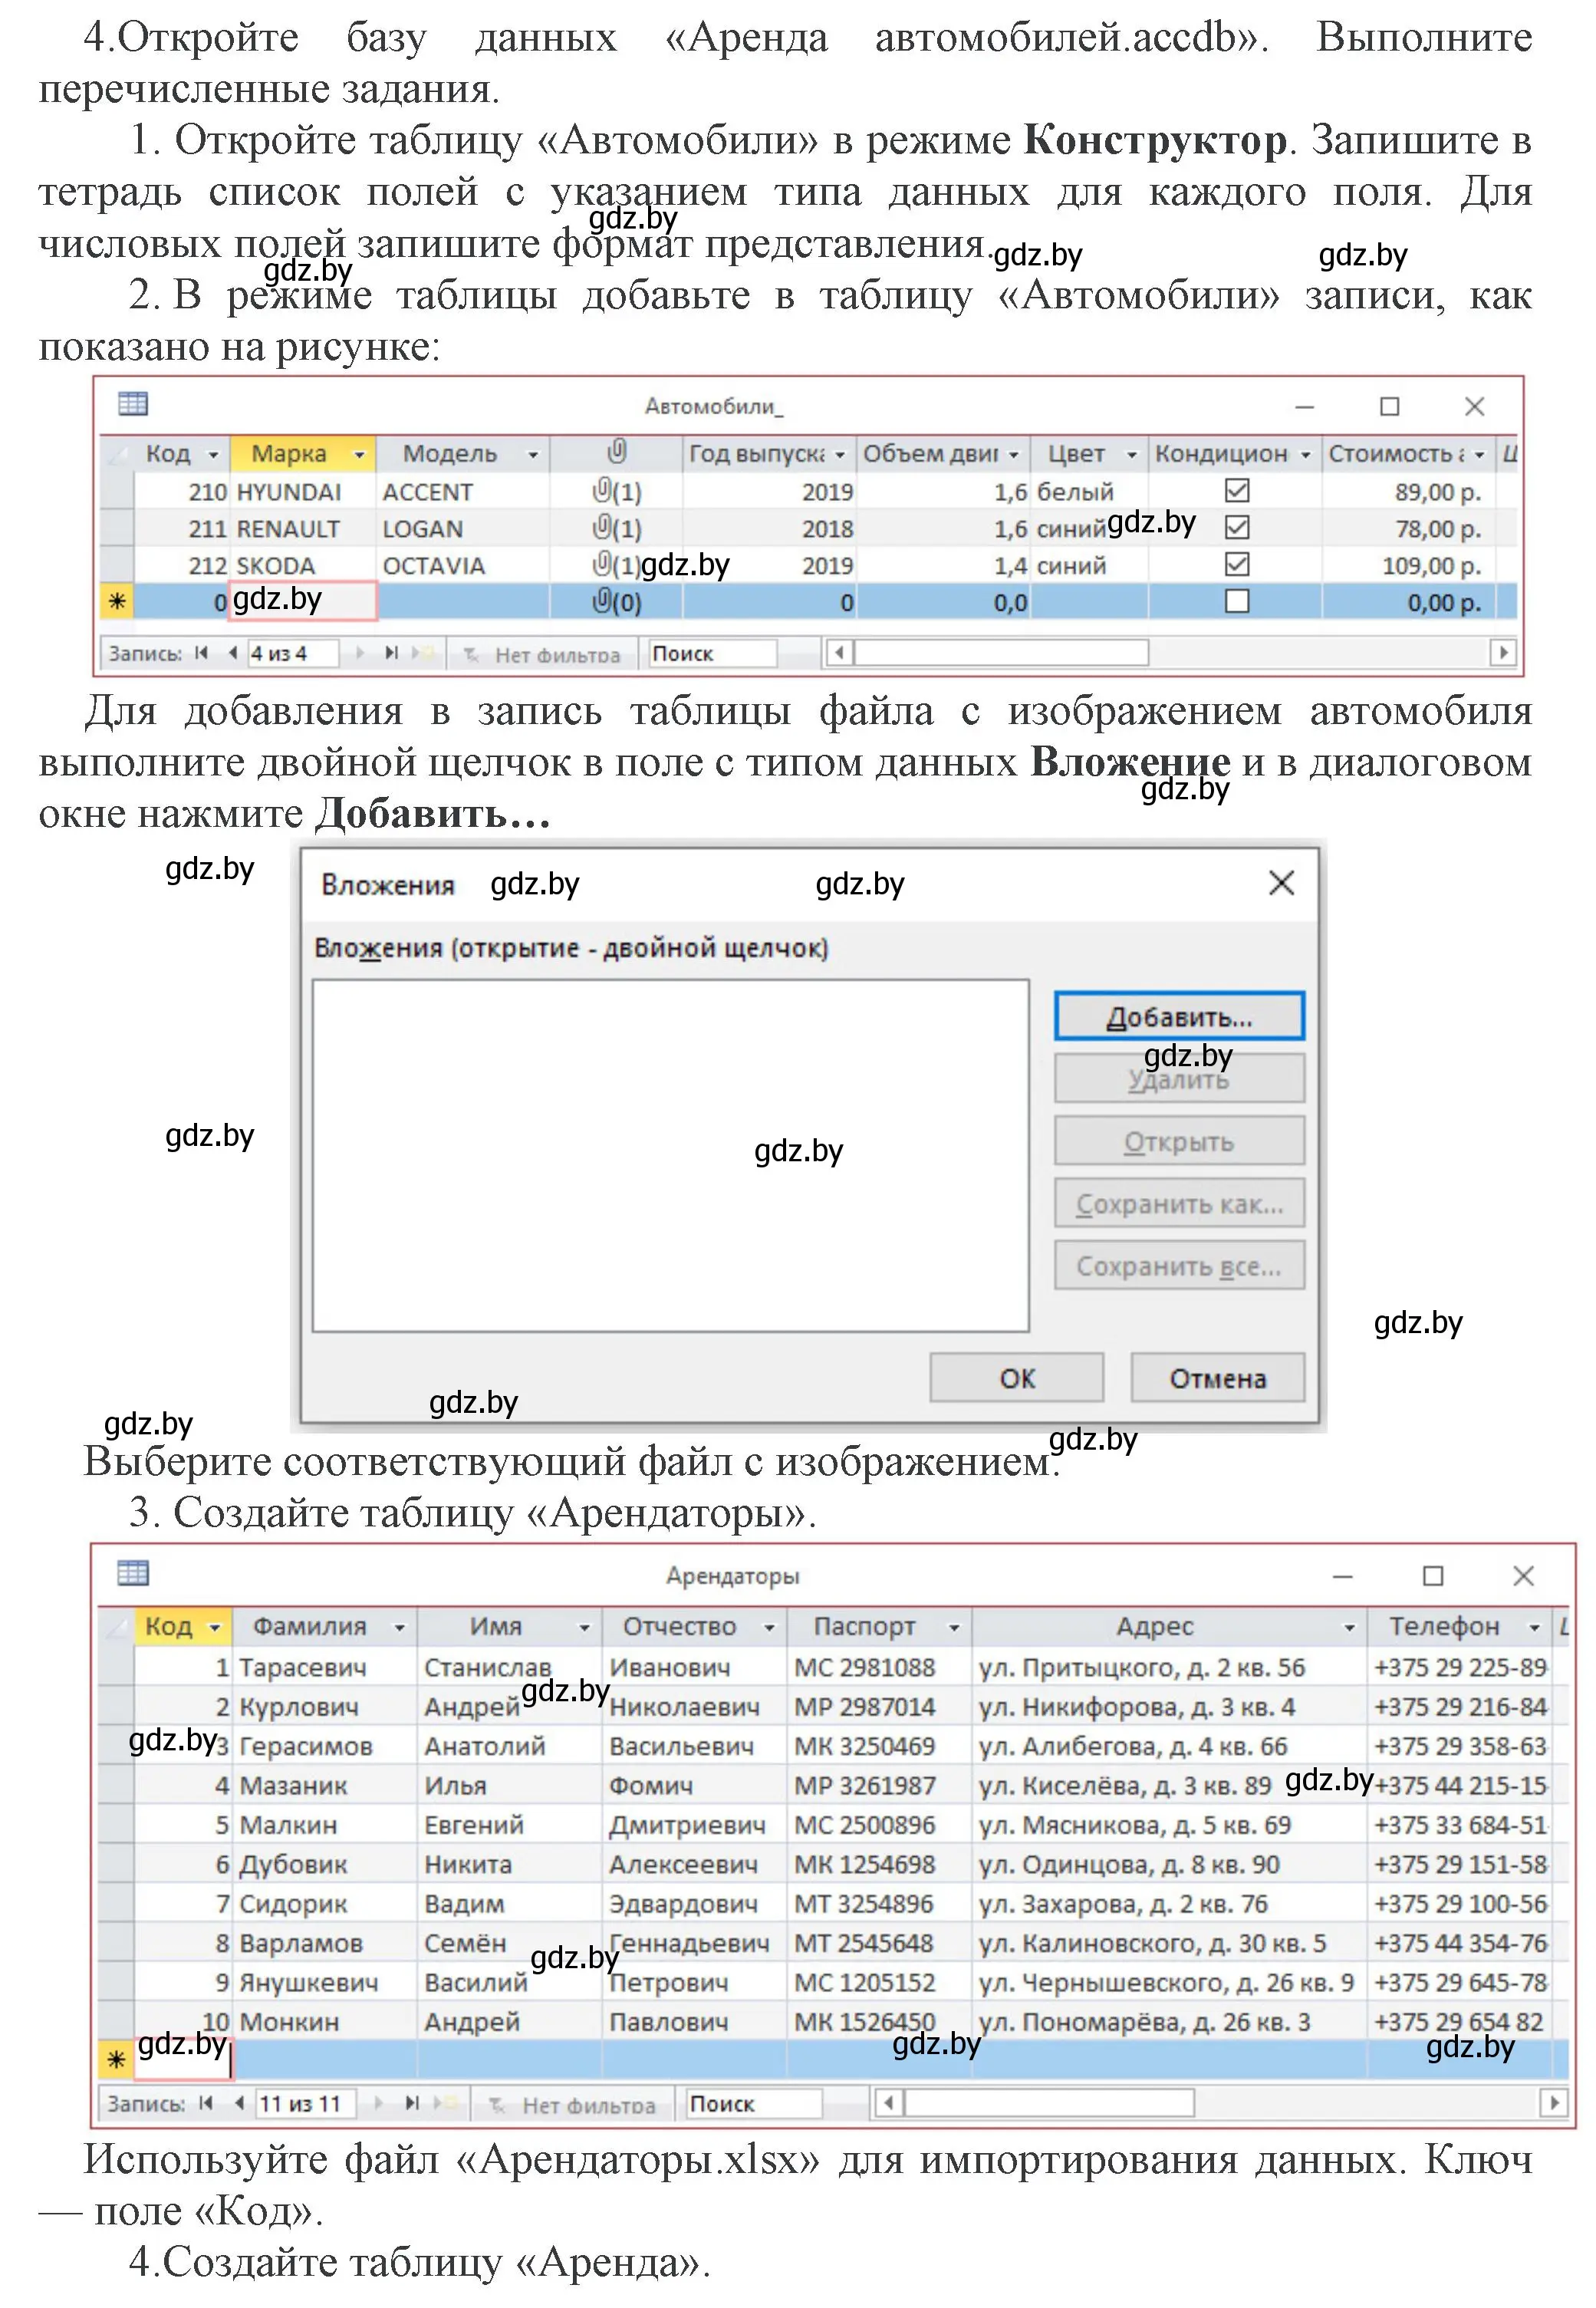The image size is (1596, 2308).
Task: Maximize the Арендаторы table window
Action: (x=1433, y=1575)
